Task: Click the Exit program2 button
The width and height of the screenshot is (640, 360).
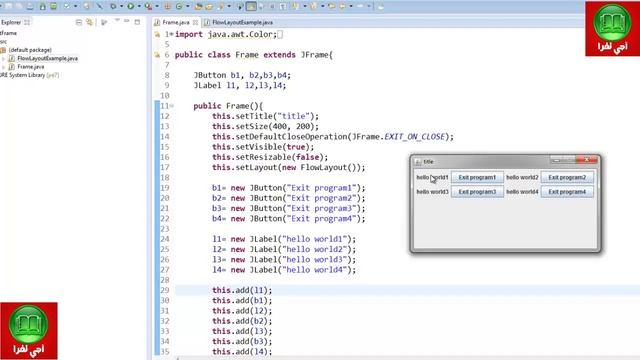Action: (567, 178)
